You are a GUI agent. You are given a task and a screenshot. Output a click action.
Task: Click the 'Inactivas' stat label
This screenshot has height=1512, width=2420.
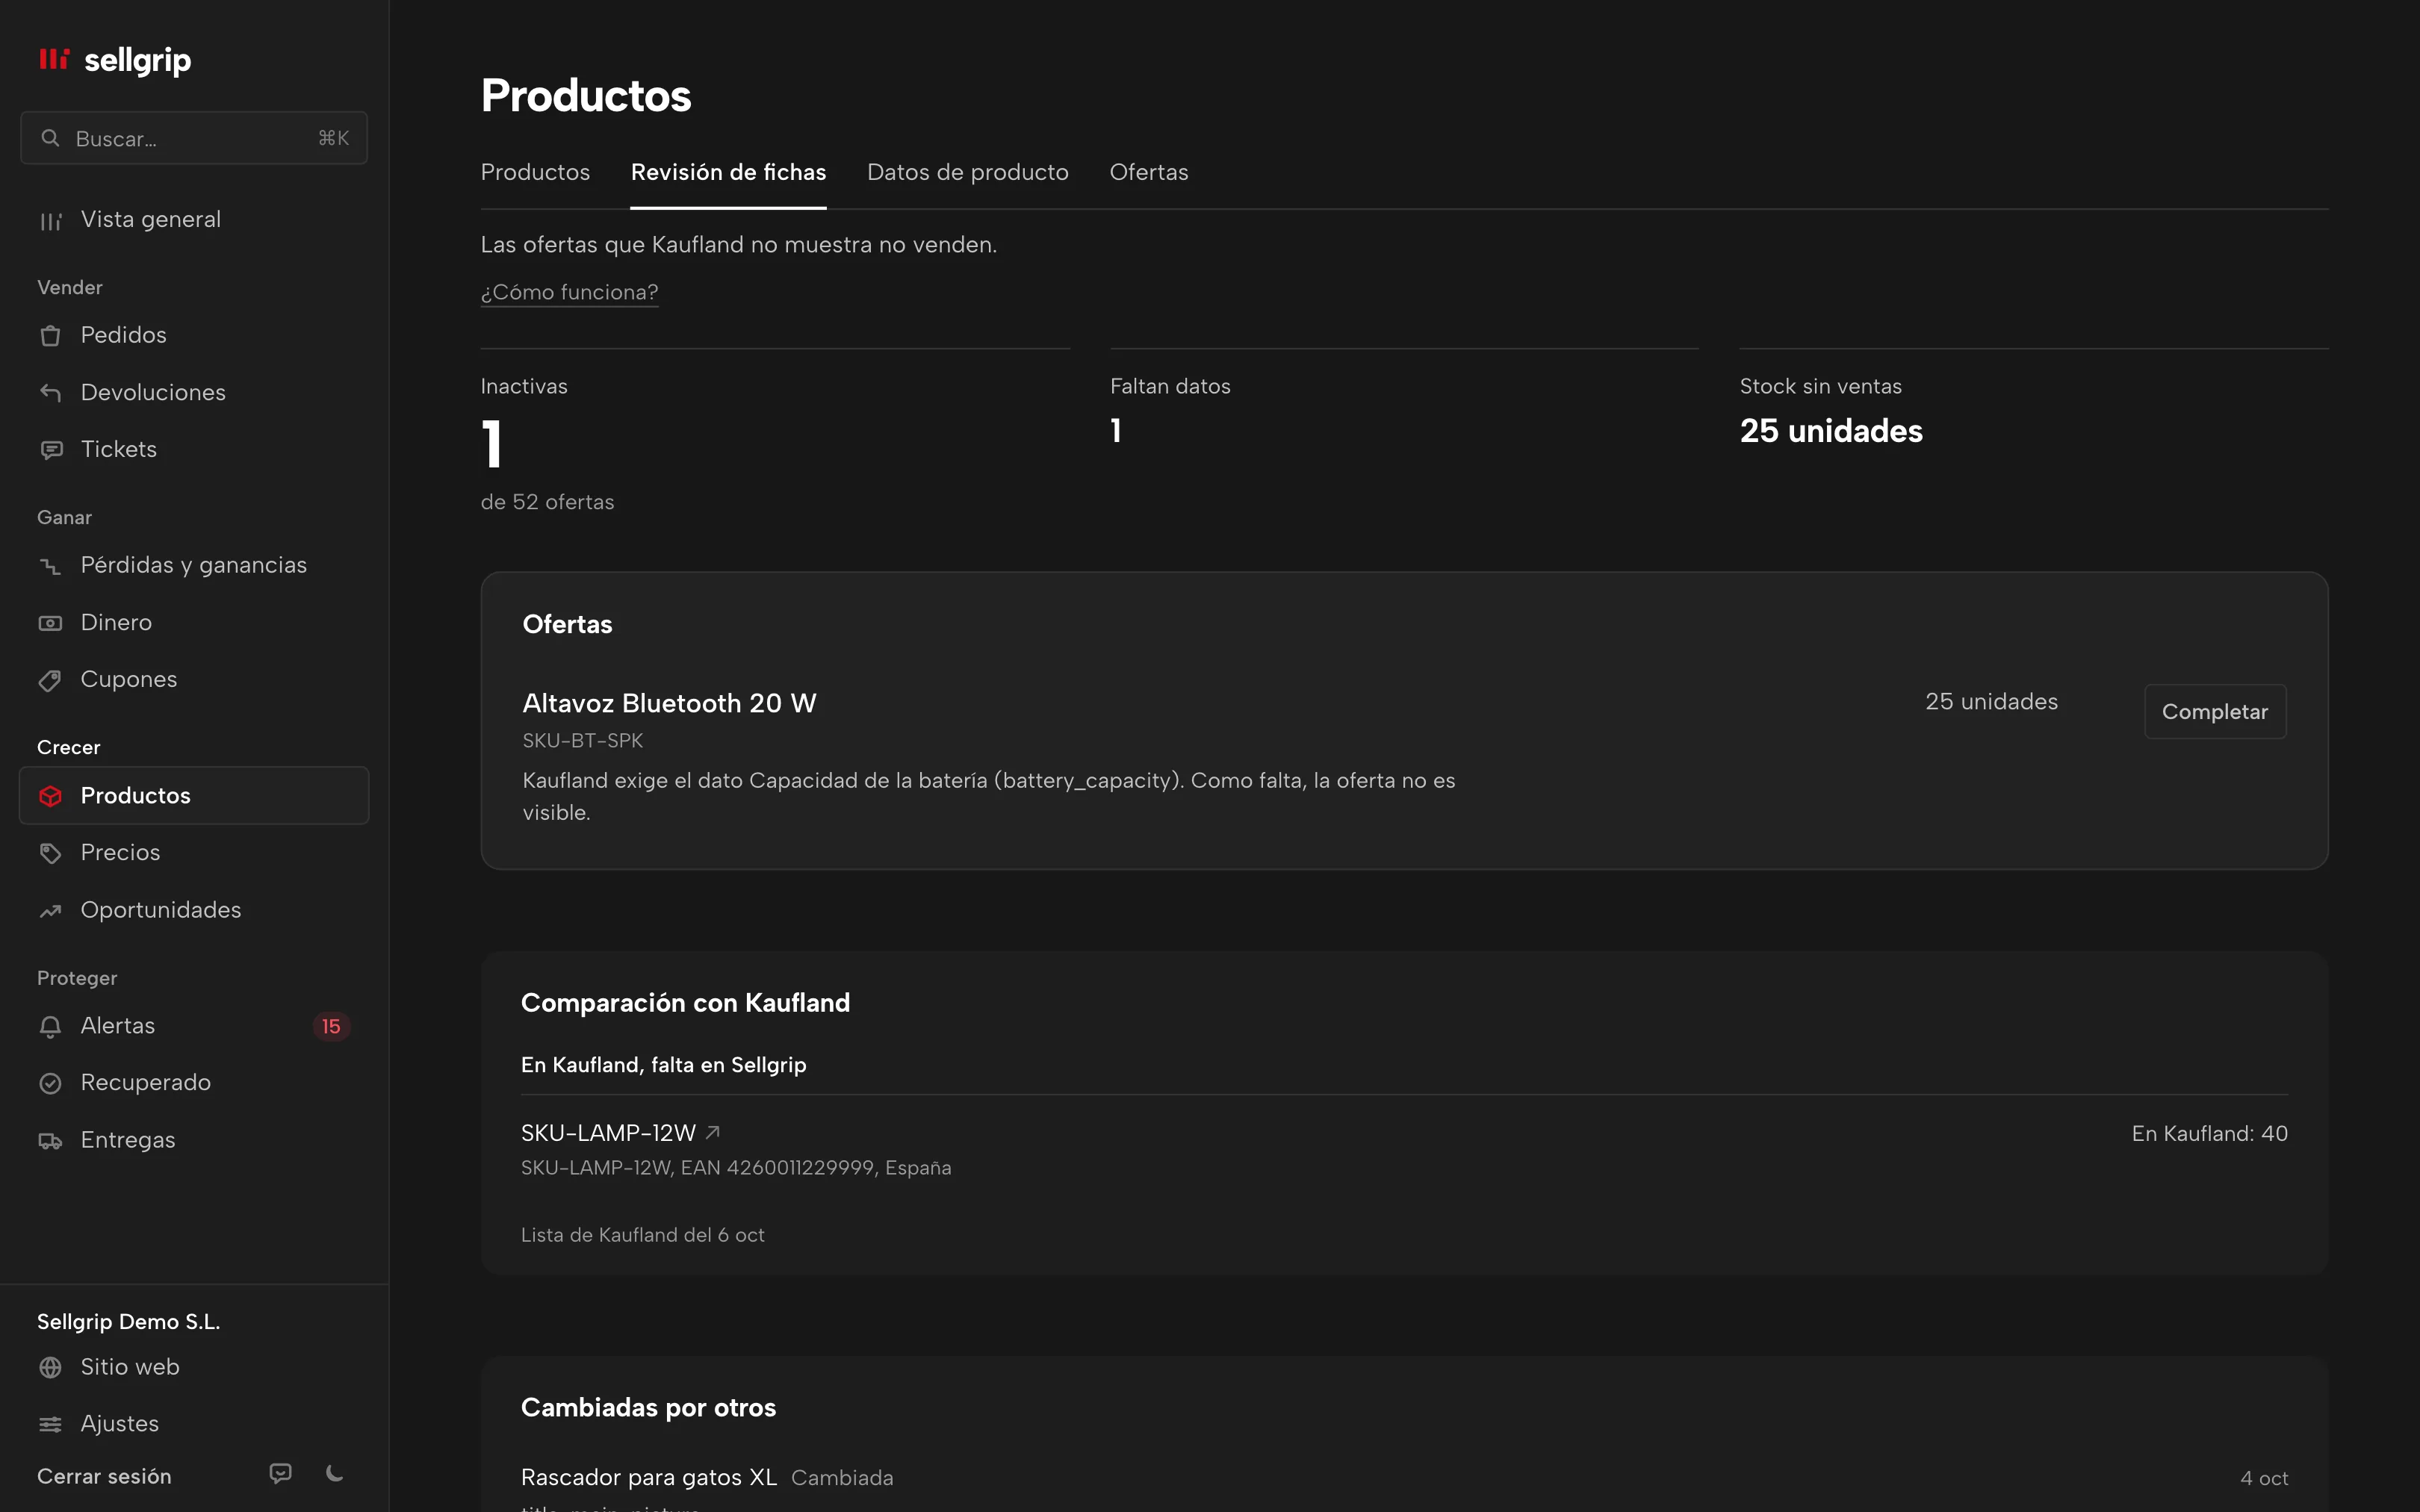pyautogui.click(x=524, y=386)
